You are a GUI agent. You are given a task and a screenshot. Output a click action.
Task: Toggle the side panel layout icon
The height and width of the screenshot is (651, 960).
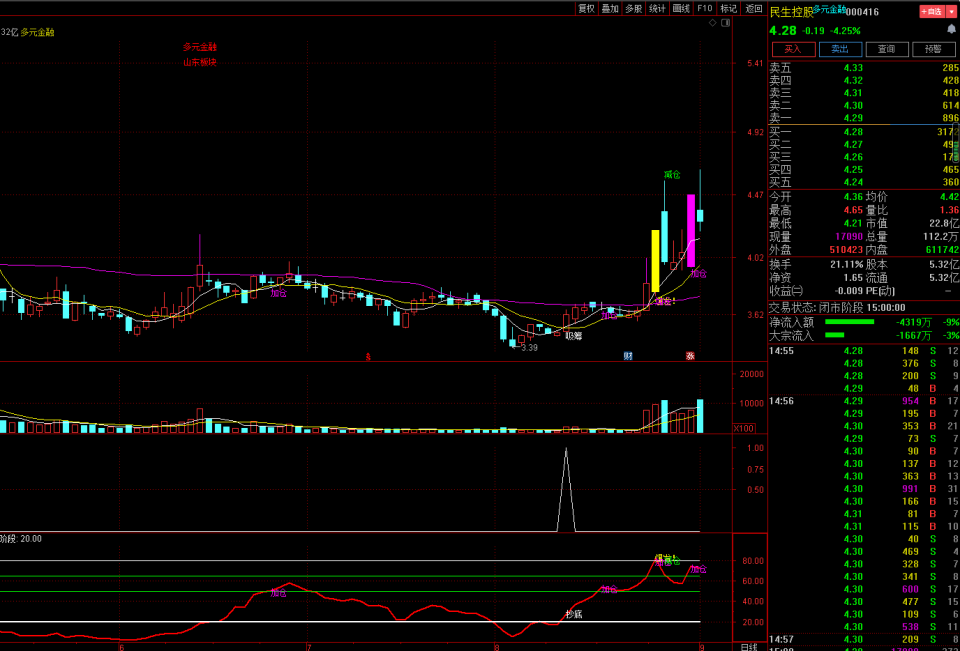click(726, 23)
